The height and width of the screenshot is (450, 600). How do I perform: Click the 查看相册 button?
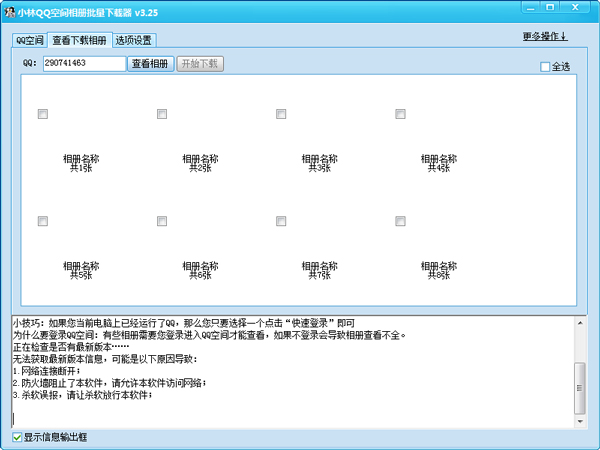coord(150,64)
